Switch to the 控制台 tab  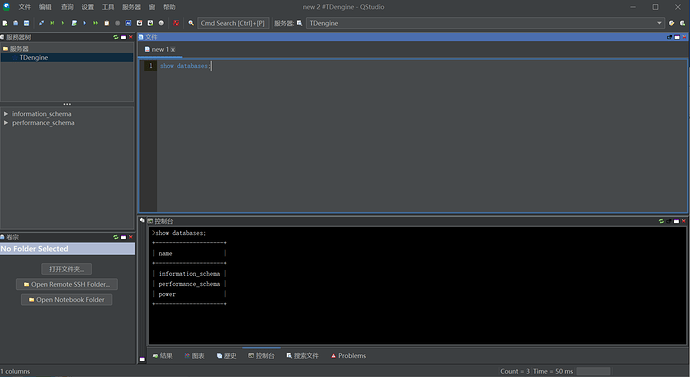click(x=261, y=355)
